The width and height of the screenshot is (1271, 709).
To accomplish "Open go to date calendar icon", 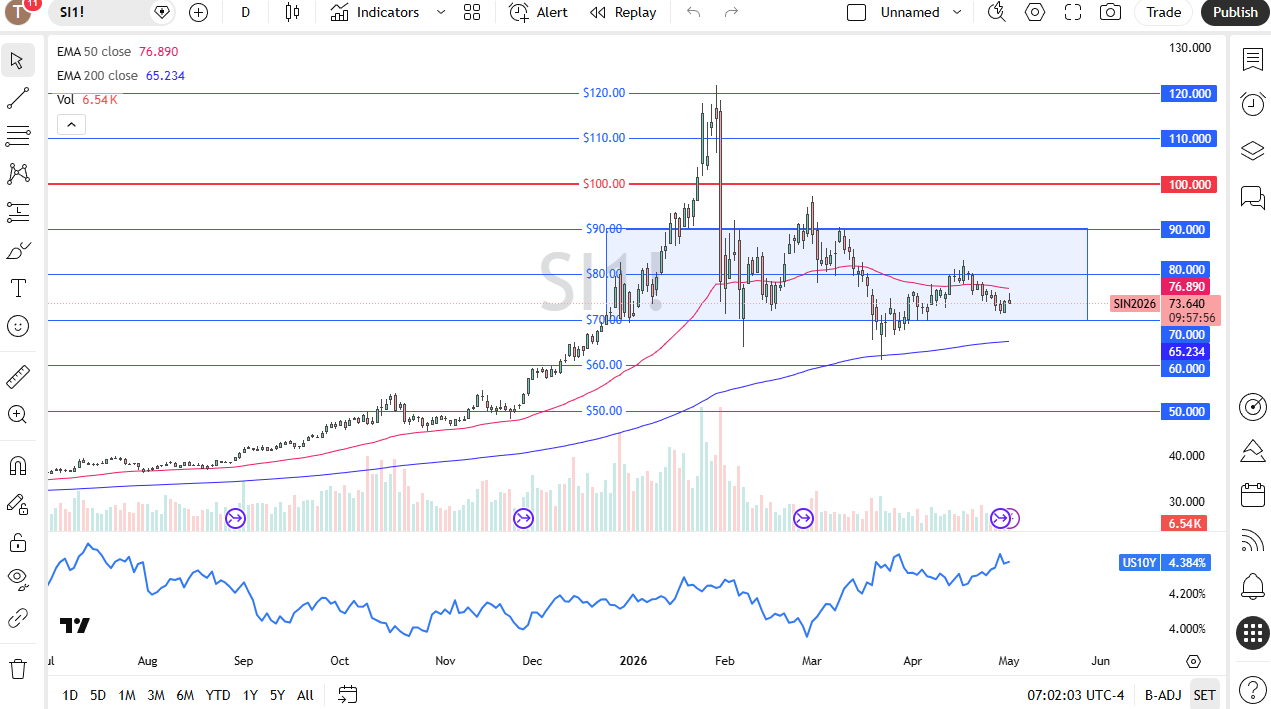I will [x=347, y=694].
